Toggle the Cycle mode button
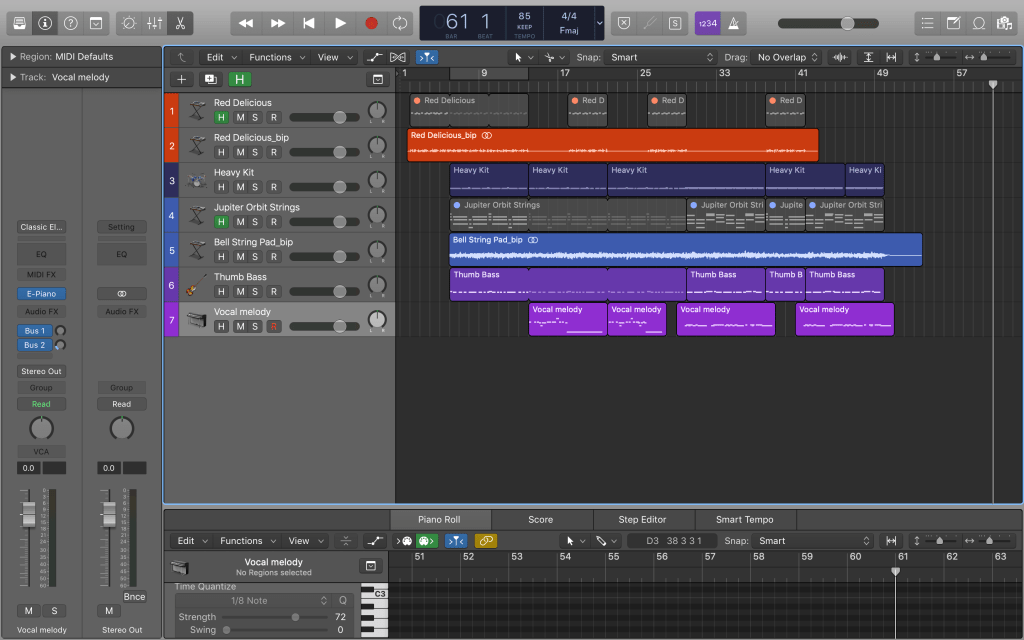The image size is (1024, 640). [401, 22]
